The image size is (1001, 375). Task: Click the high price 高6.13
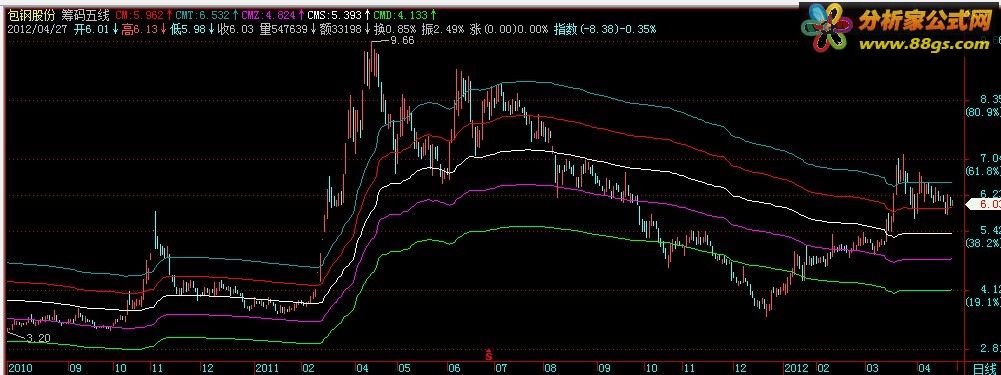(139, 29)
